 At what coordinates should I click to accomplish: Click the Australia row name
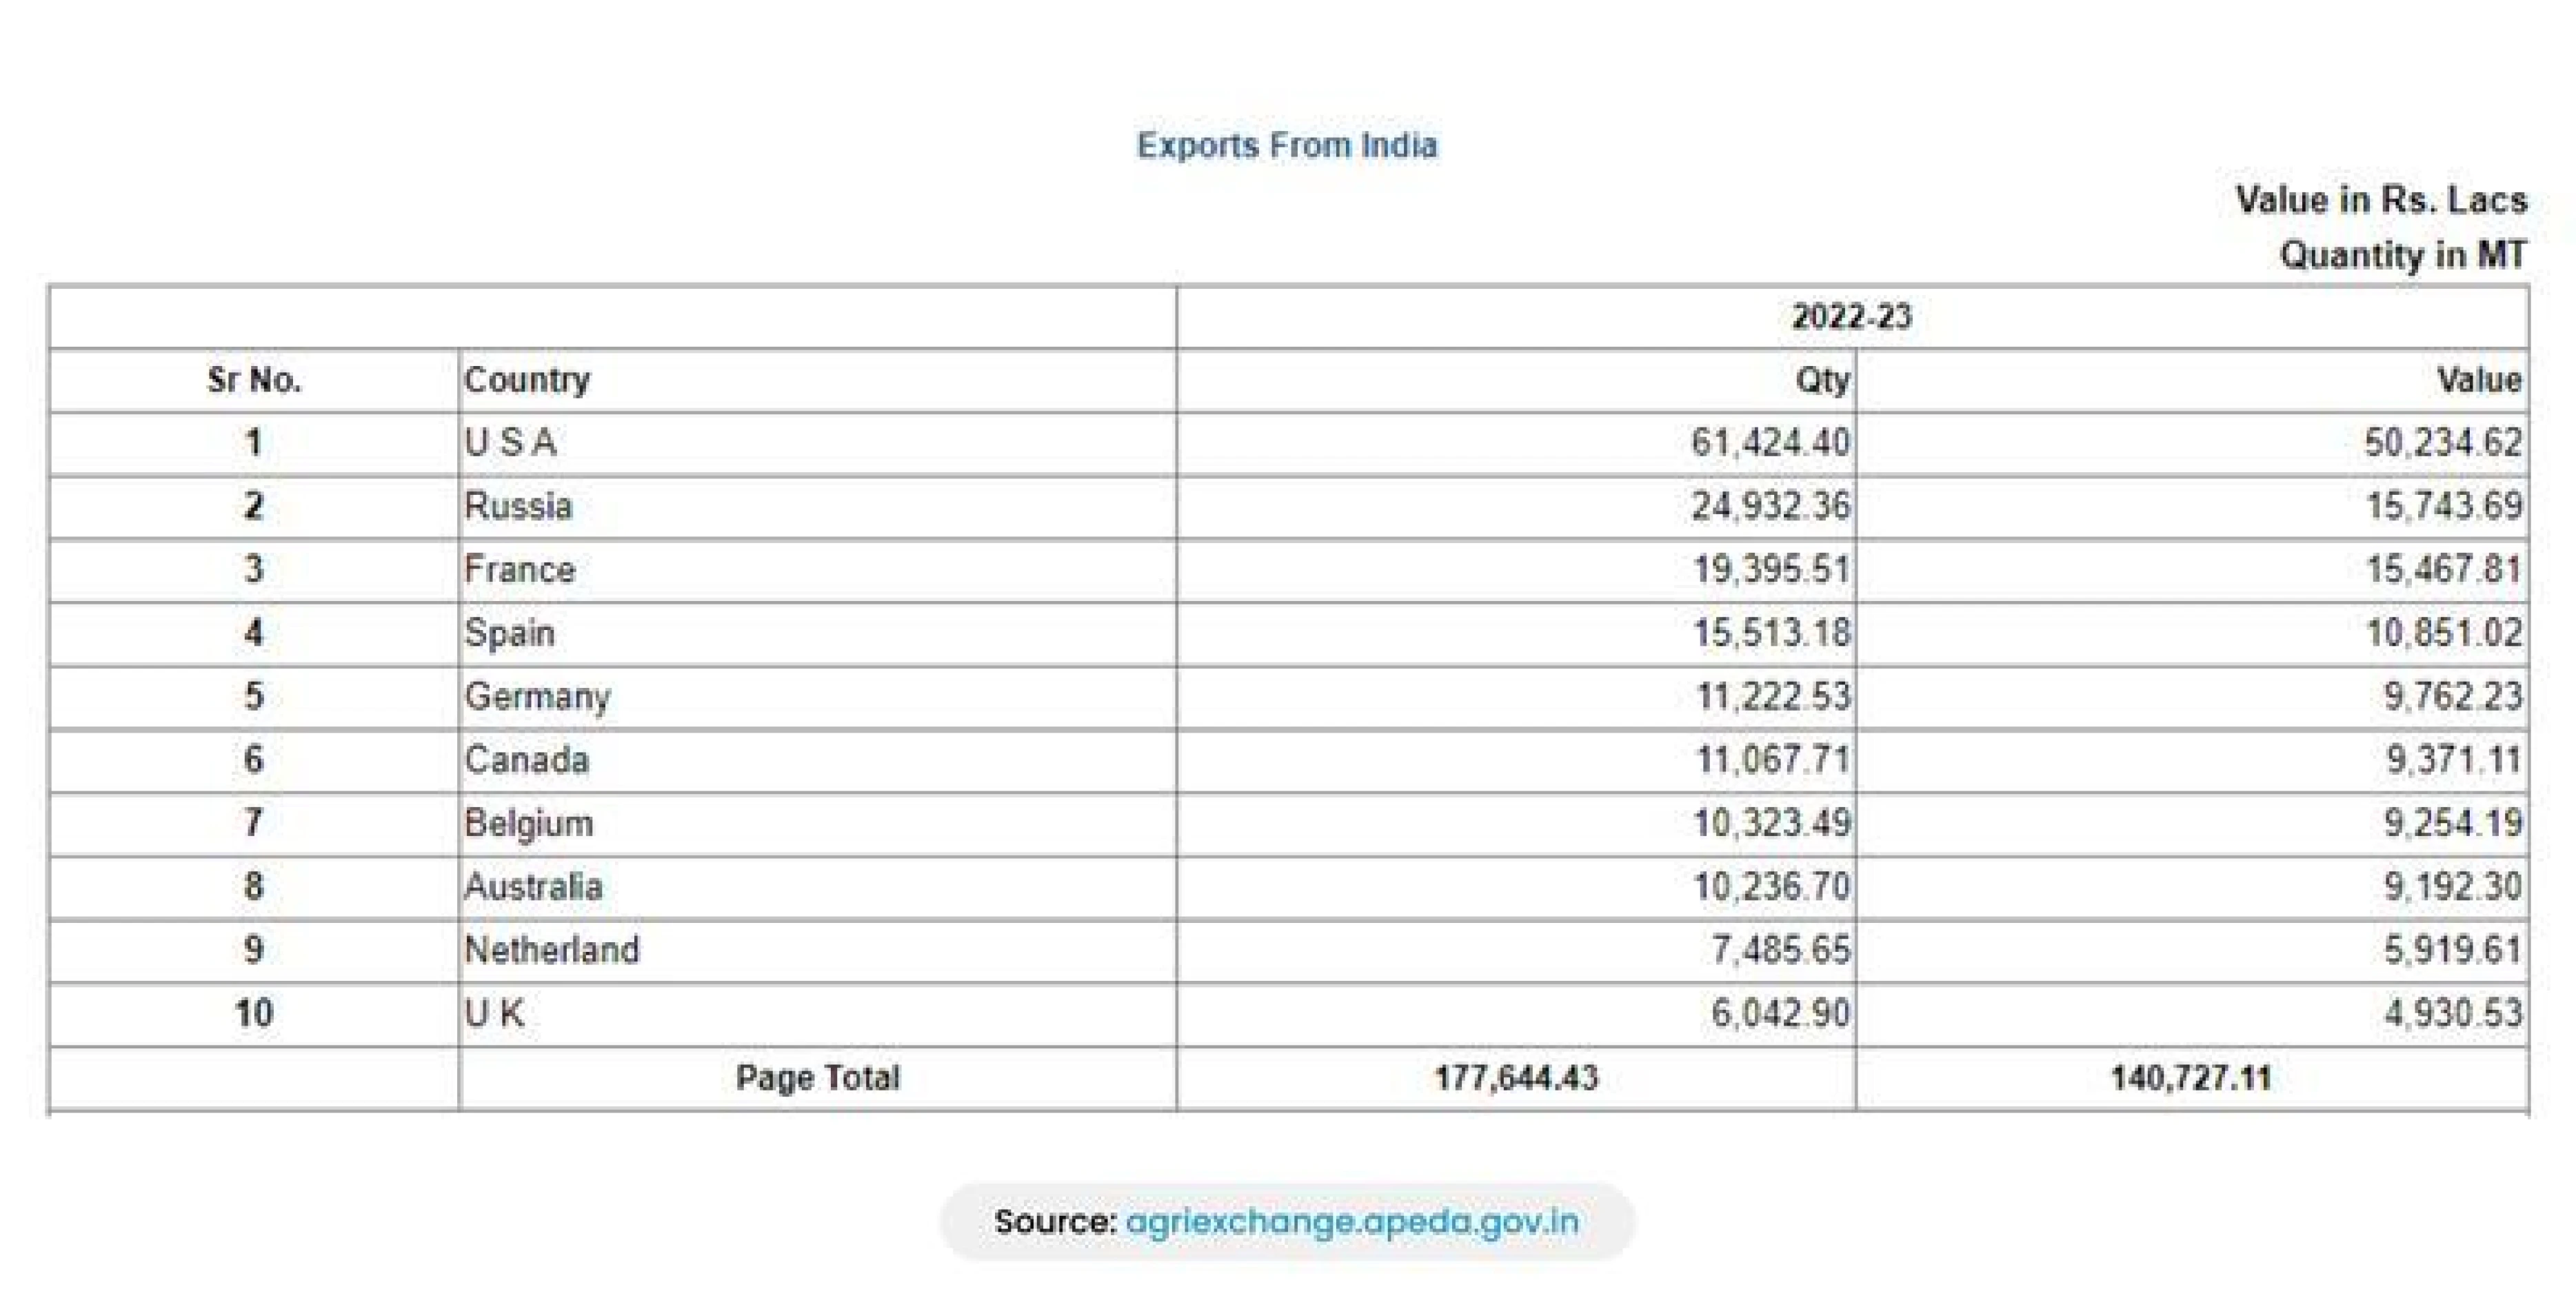tap(533, 886)
